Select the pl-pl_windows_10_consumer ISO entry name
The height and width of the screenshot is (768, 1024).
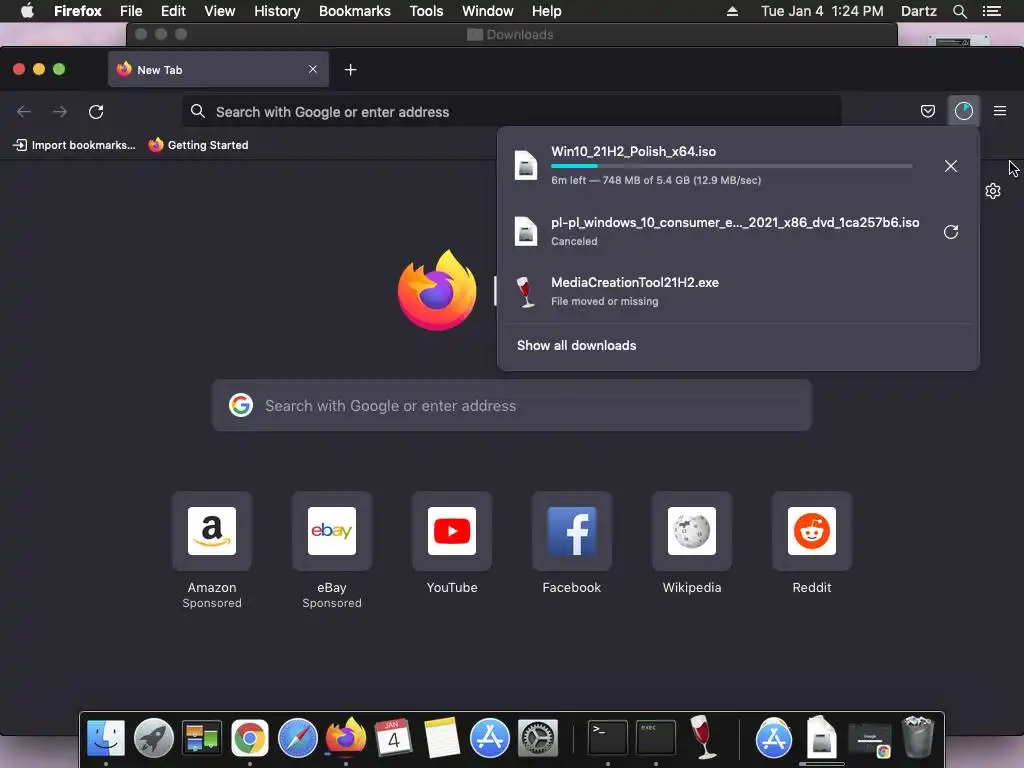click(735, 223)
